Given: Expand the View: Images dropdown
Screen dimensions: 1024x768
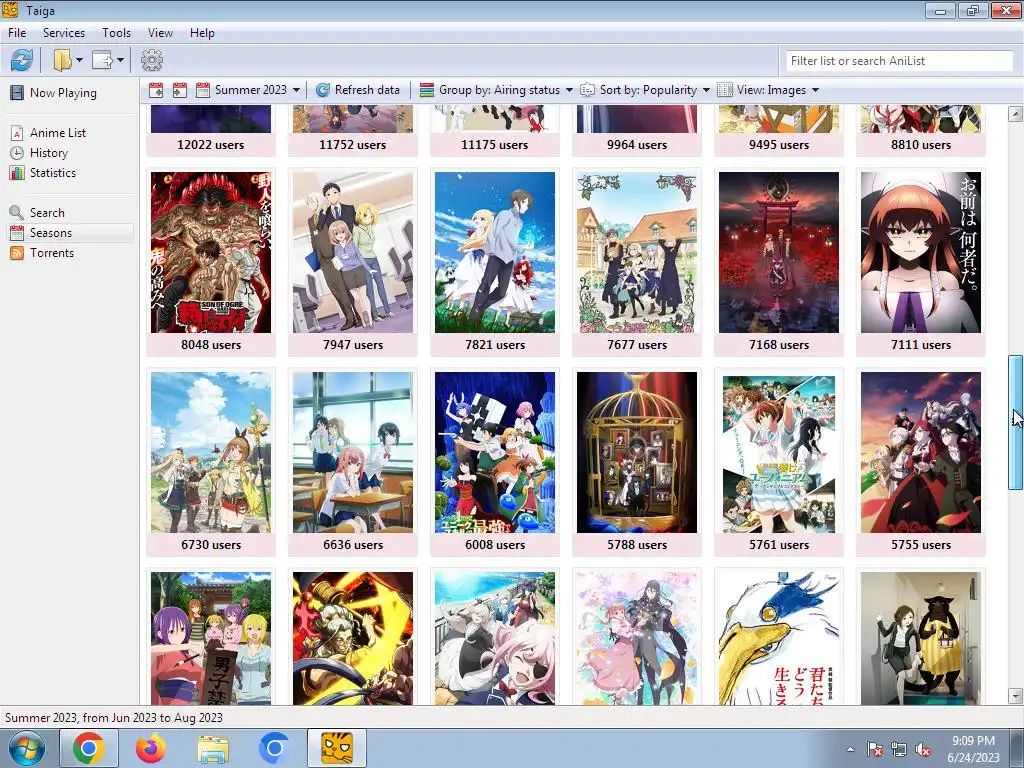Looking at the screenshot, I should [815, 90].
